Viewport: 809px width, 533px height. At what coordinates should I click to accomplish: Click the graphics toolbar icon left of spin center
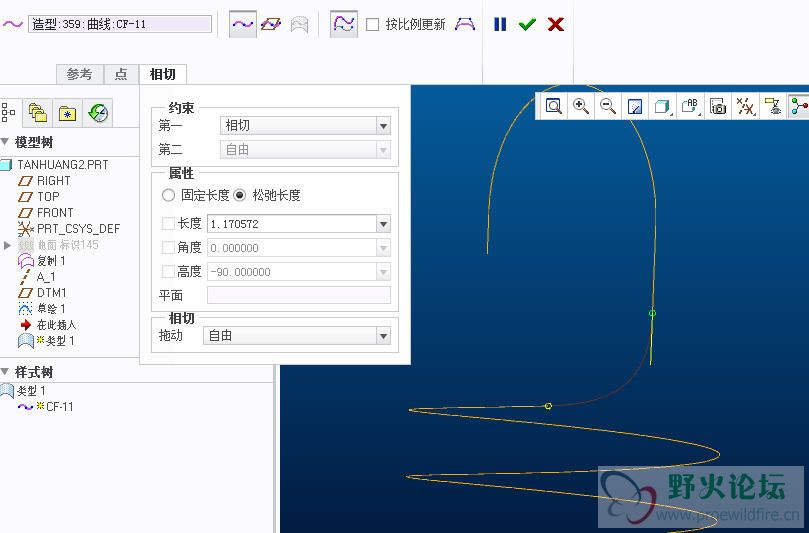coord(773,106)
